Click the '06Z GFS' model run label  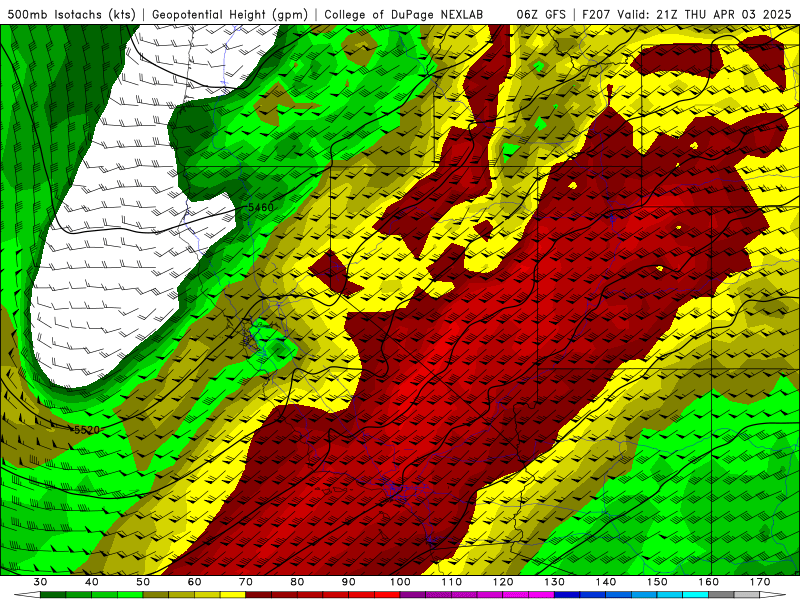(x=541, y=14)
